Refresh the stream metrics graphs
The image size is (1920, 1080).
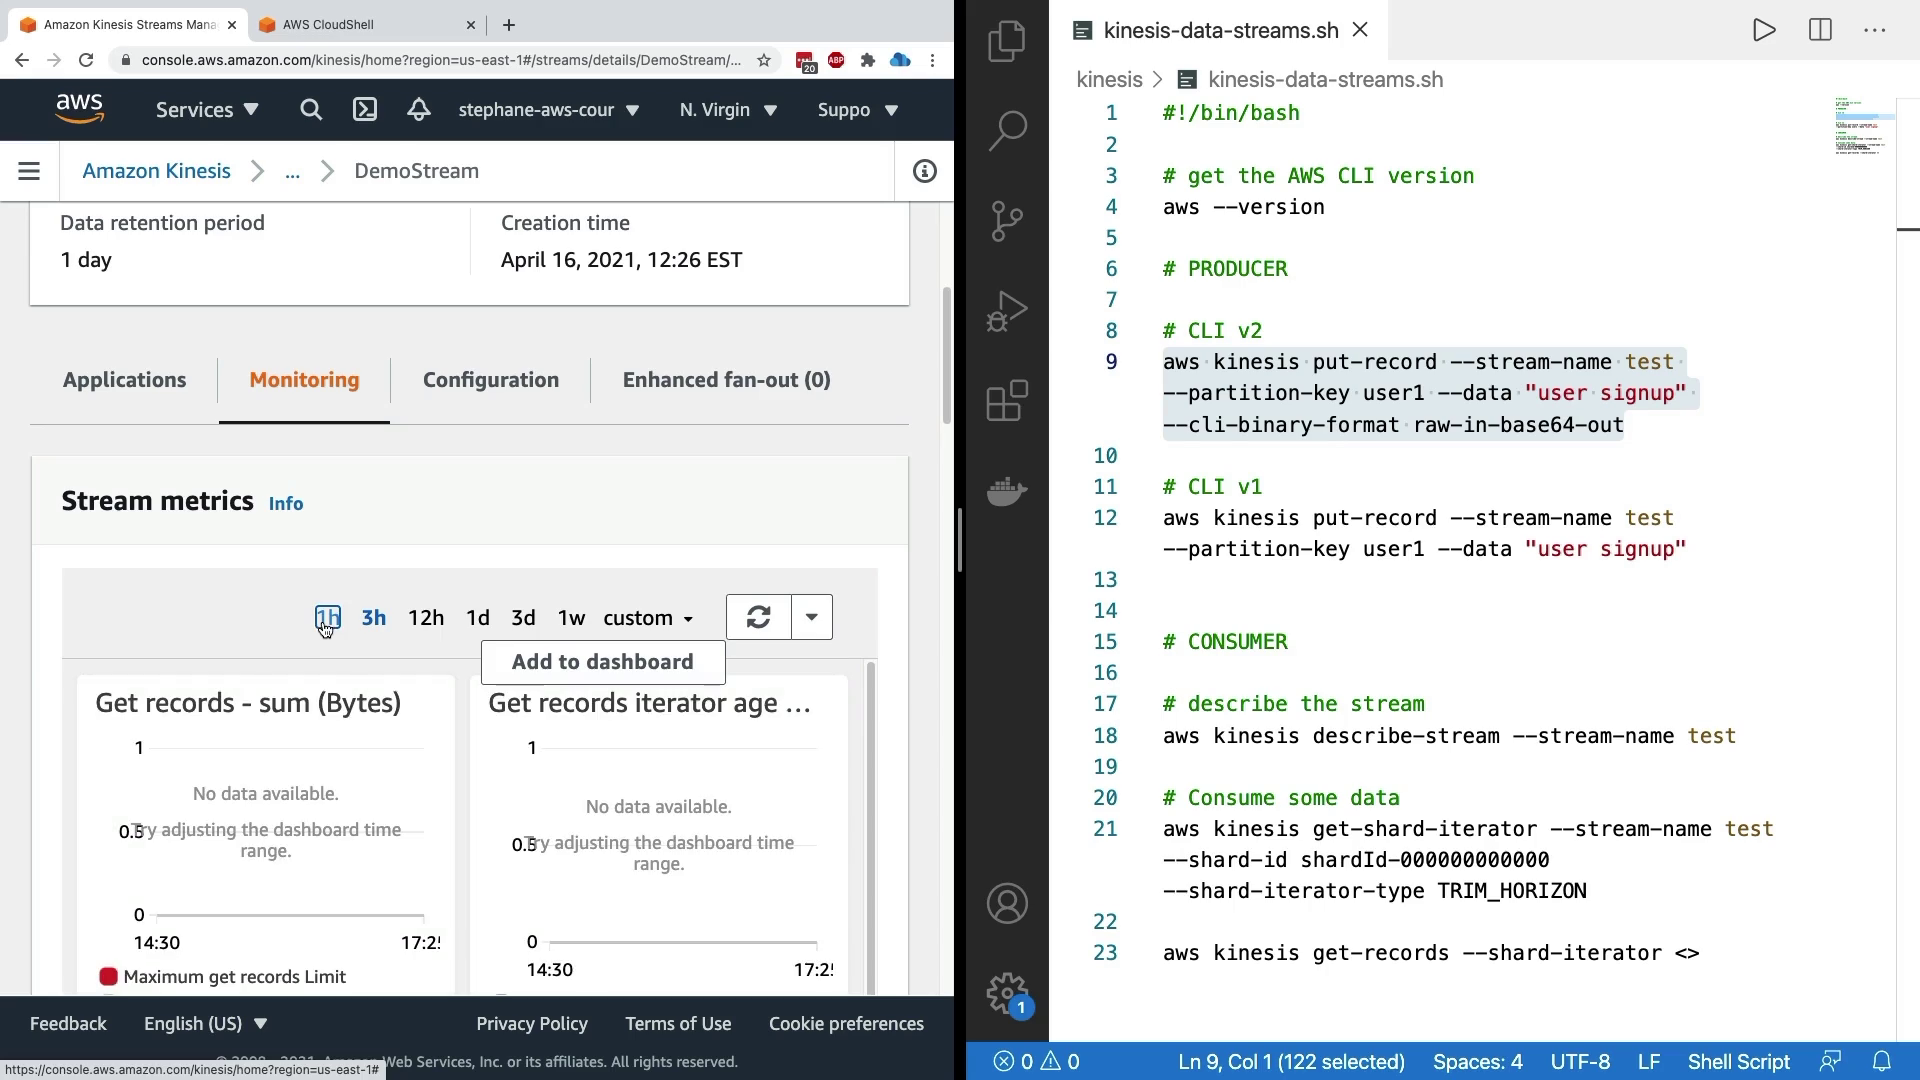[x=758, y=617]
